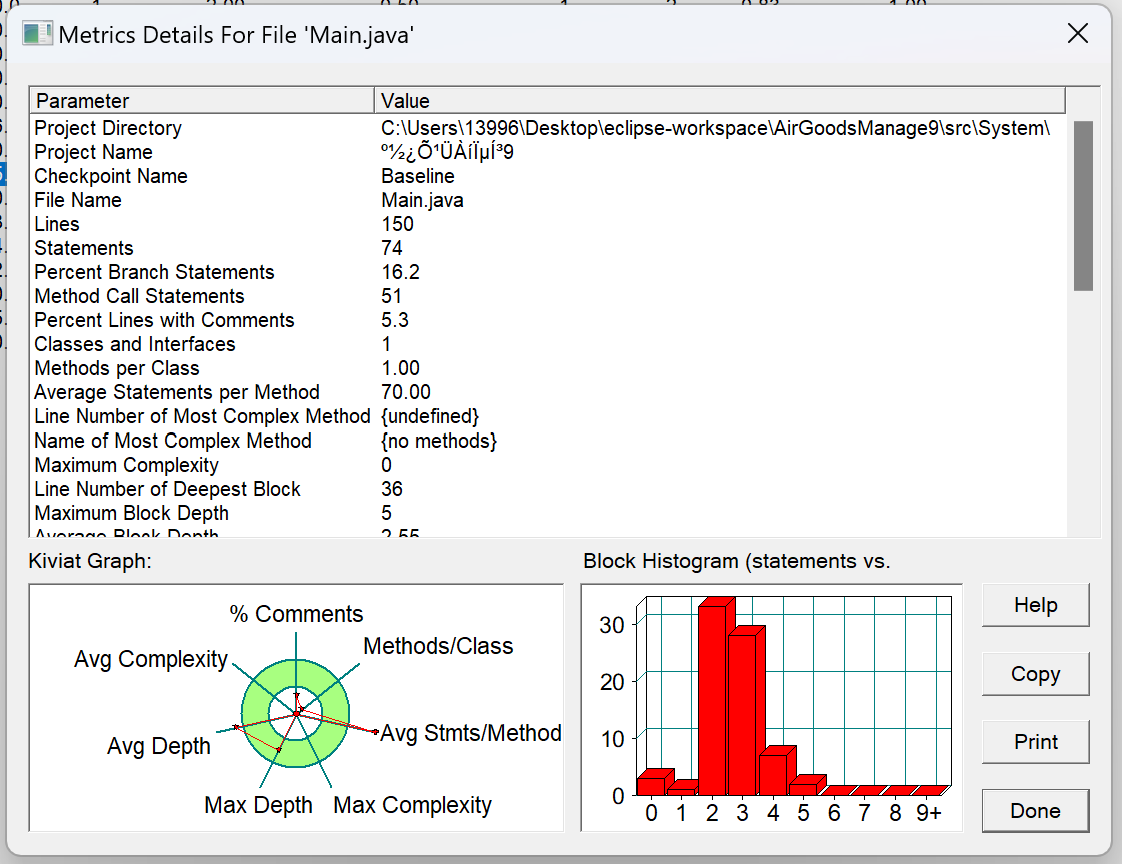The width and height of the screenshot is (1122, 864).
Task: Select the Lines parameter row
Action: (x=548, y=224)
